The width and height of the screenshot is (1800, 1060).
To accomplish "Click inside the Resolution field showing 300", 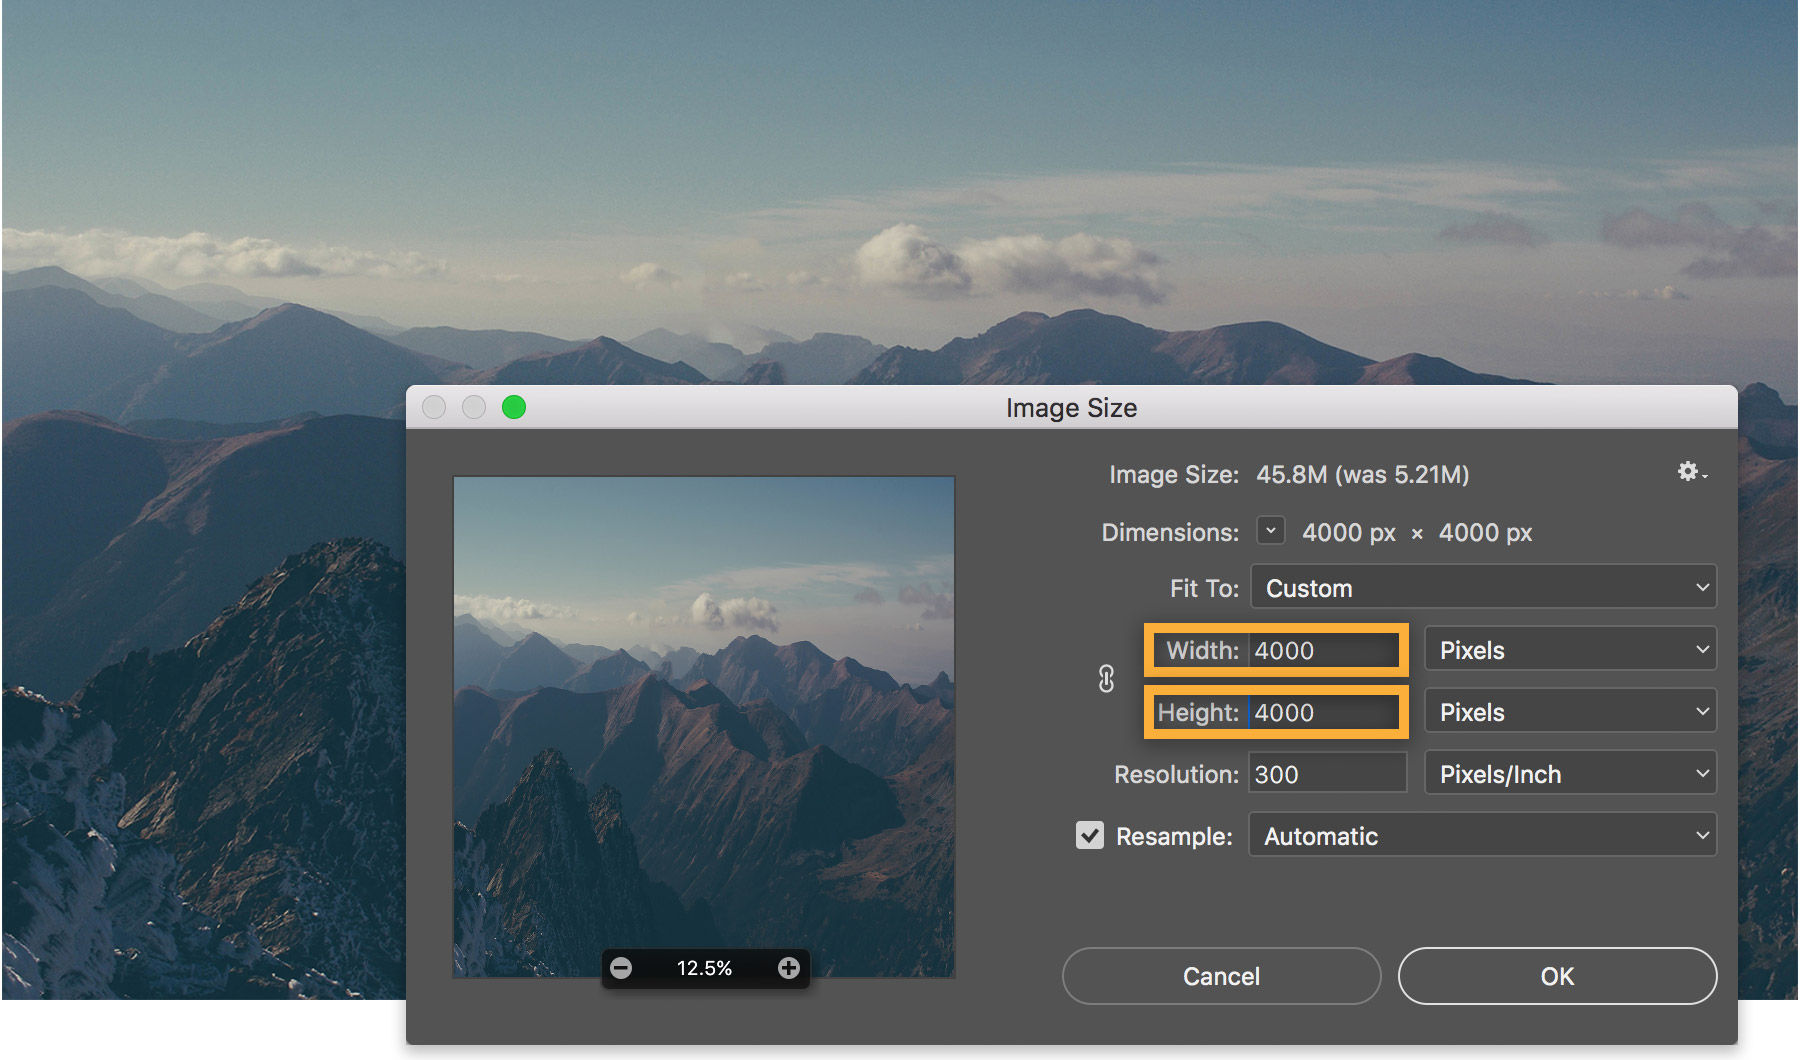I will click(x=1326, y=772).
